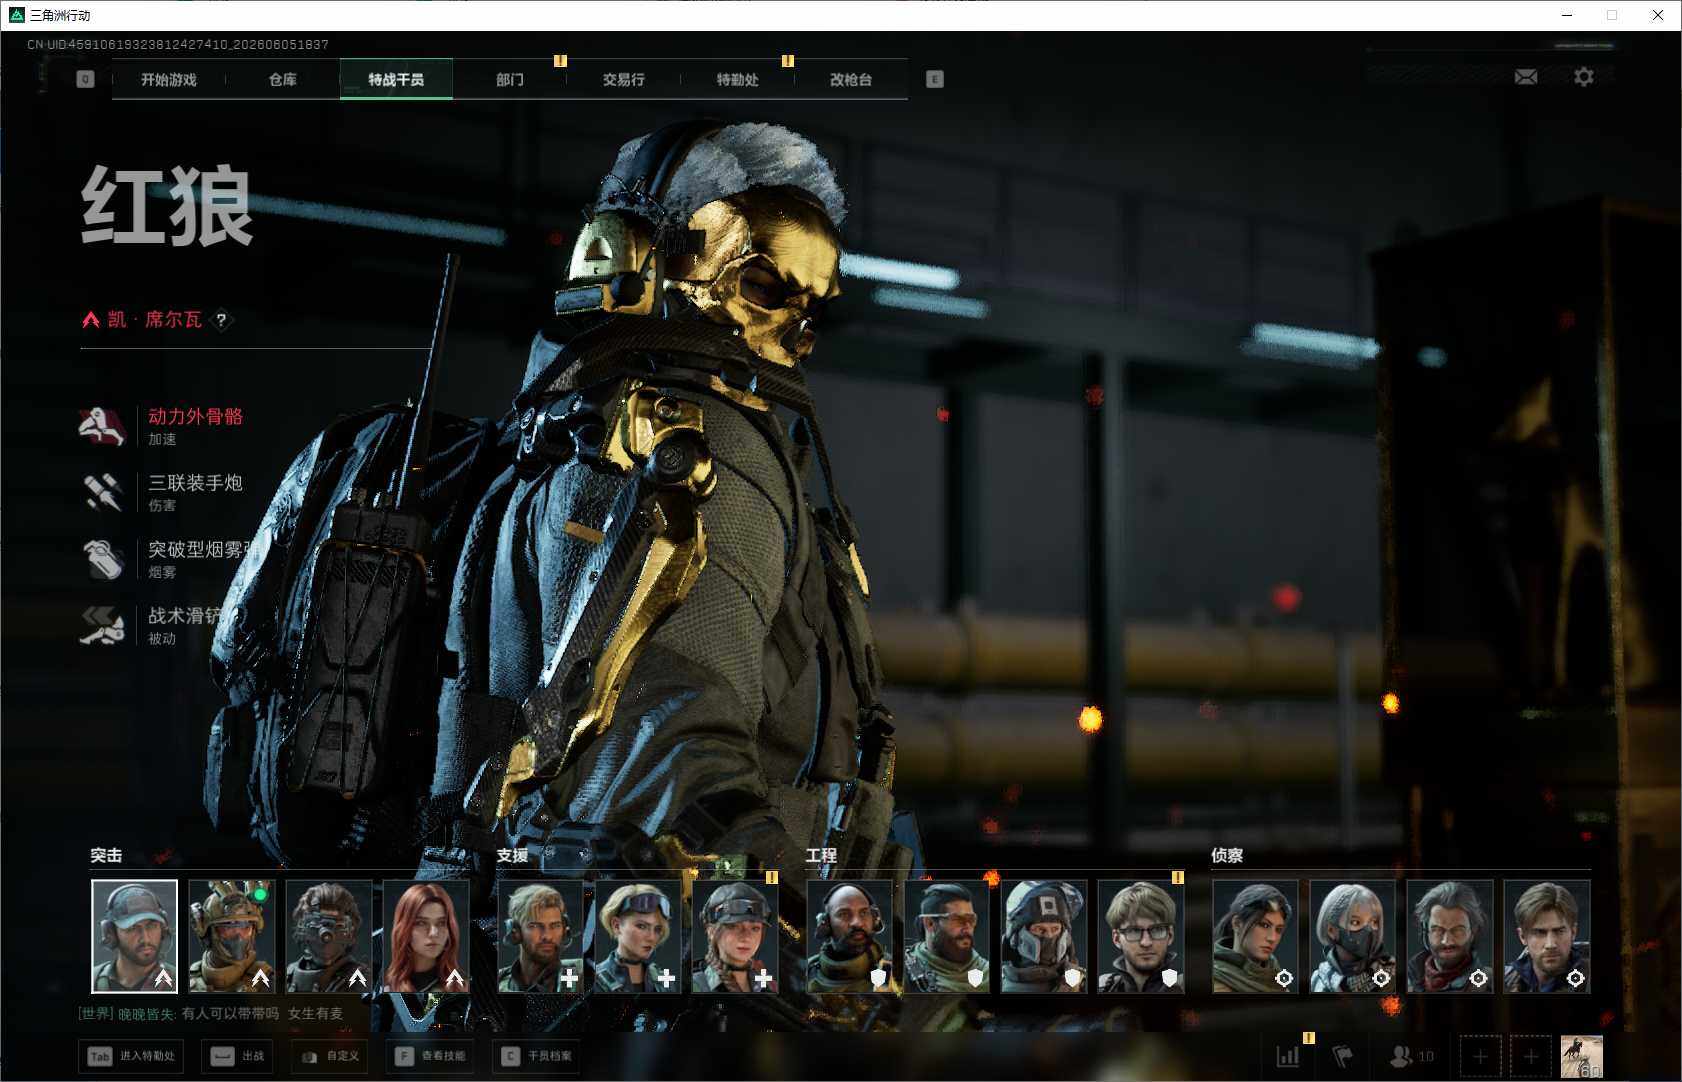
Task: Select the gray-bearded recon operator with red scarf
Action: [x=1450, y=936]
